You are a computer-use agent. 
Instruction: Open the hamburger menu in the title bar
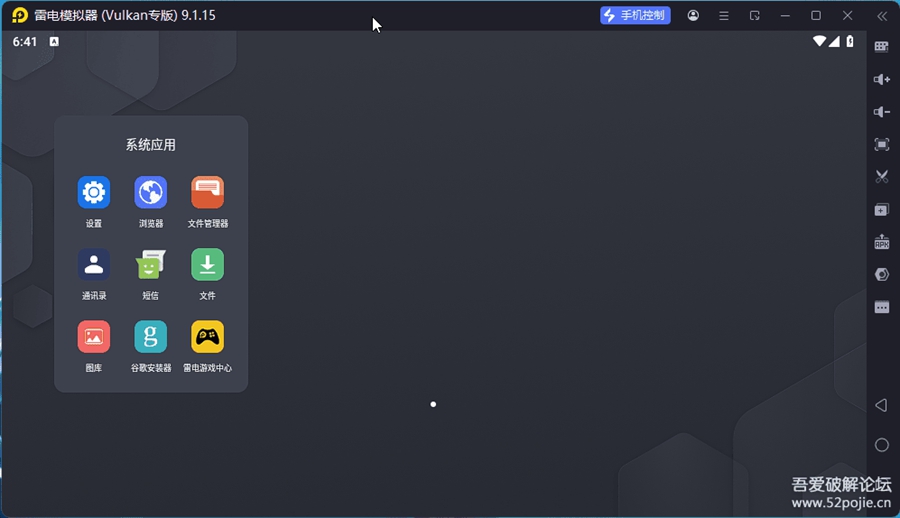pyautogui.click(x=724, y=16)
